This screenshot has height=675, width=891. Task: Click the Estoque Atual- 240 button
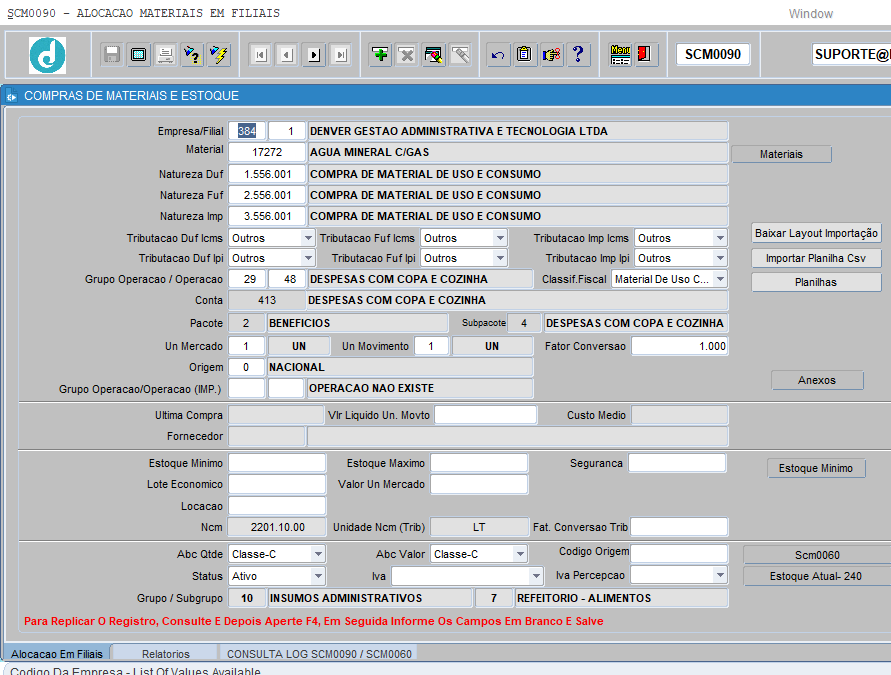(x=817, y=576)
